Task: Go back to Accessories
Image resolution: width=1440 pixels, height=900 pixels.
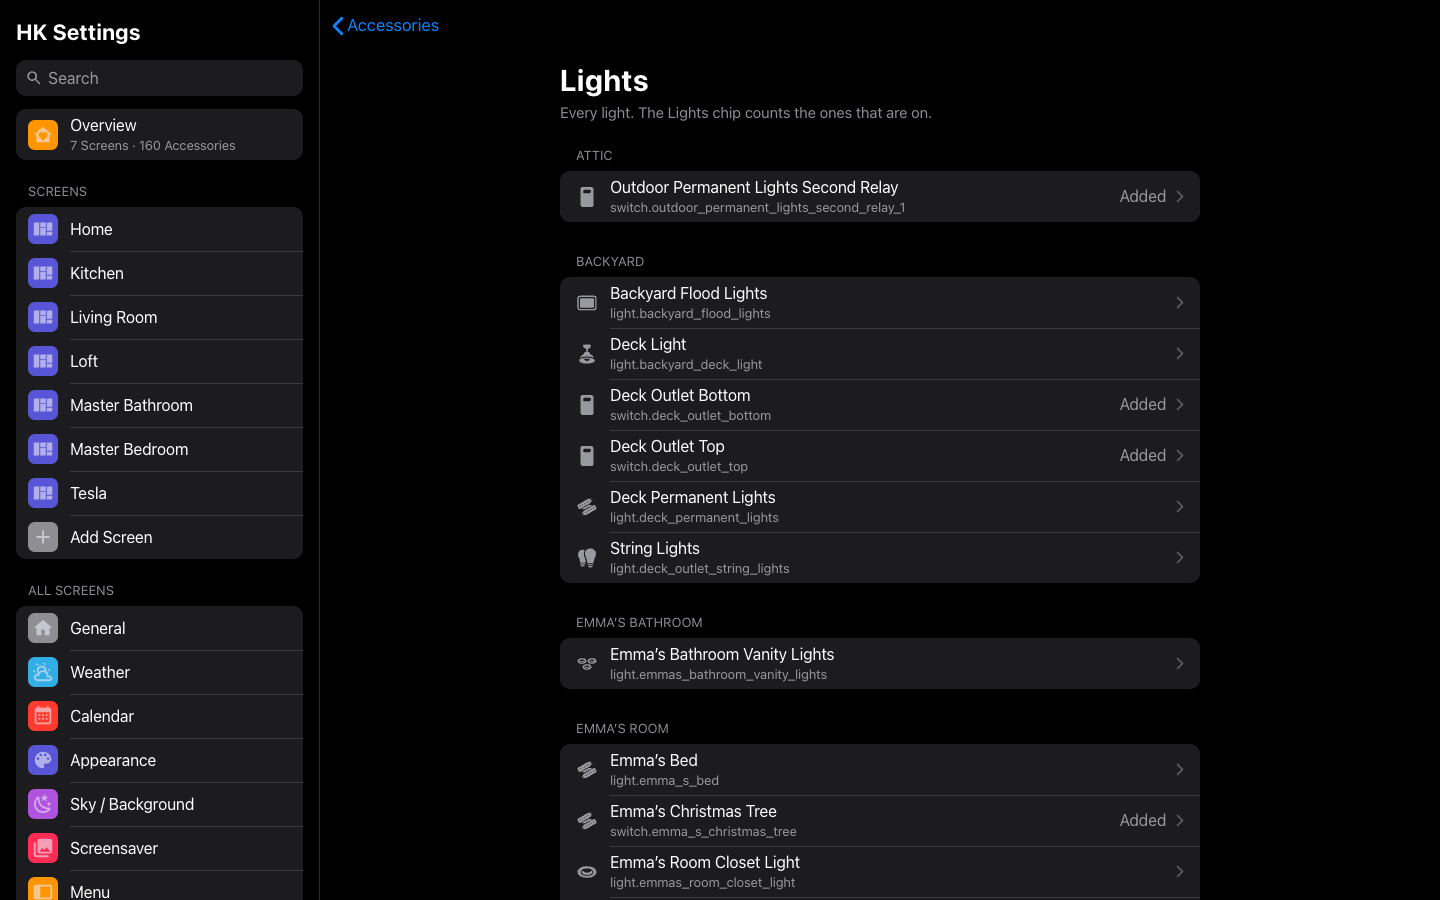Action: (x=385, y=25)
